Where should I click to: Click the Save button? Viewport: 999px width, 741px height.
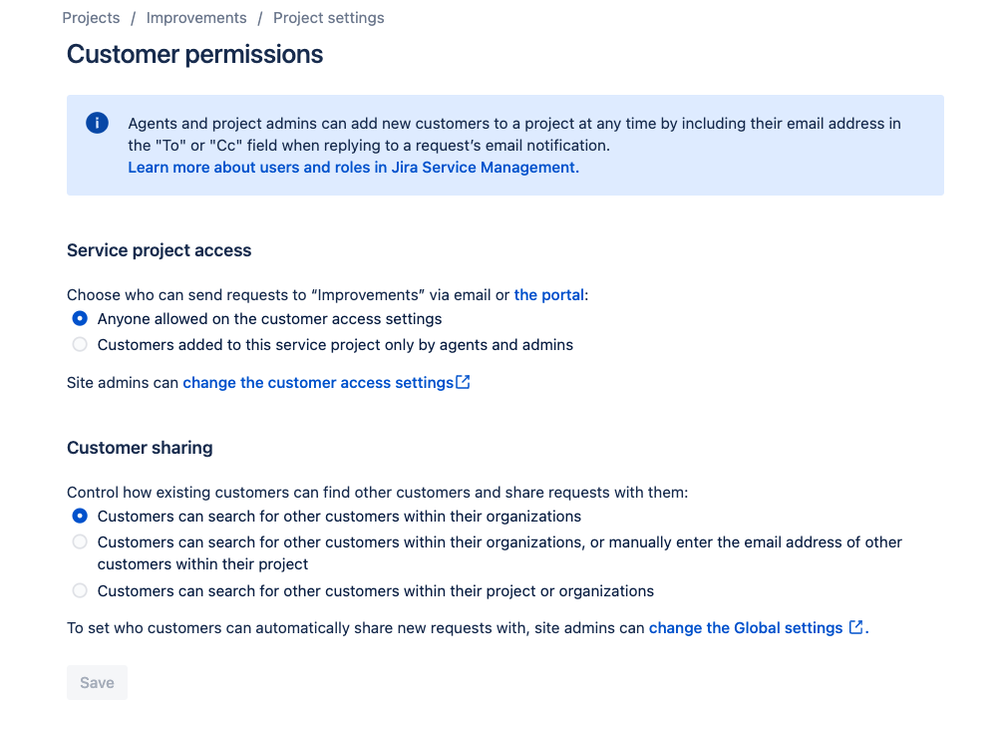coord(97,682)
